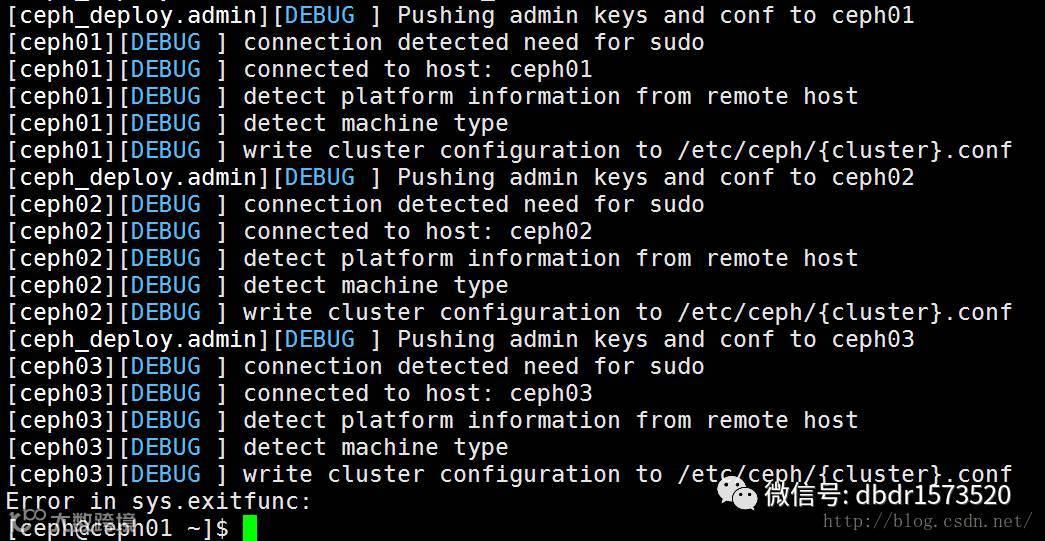
Task: Click ceph01 'connection detected need for sudo' line
Action: pos(473,42)
